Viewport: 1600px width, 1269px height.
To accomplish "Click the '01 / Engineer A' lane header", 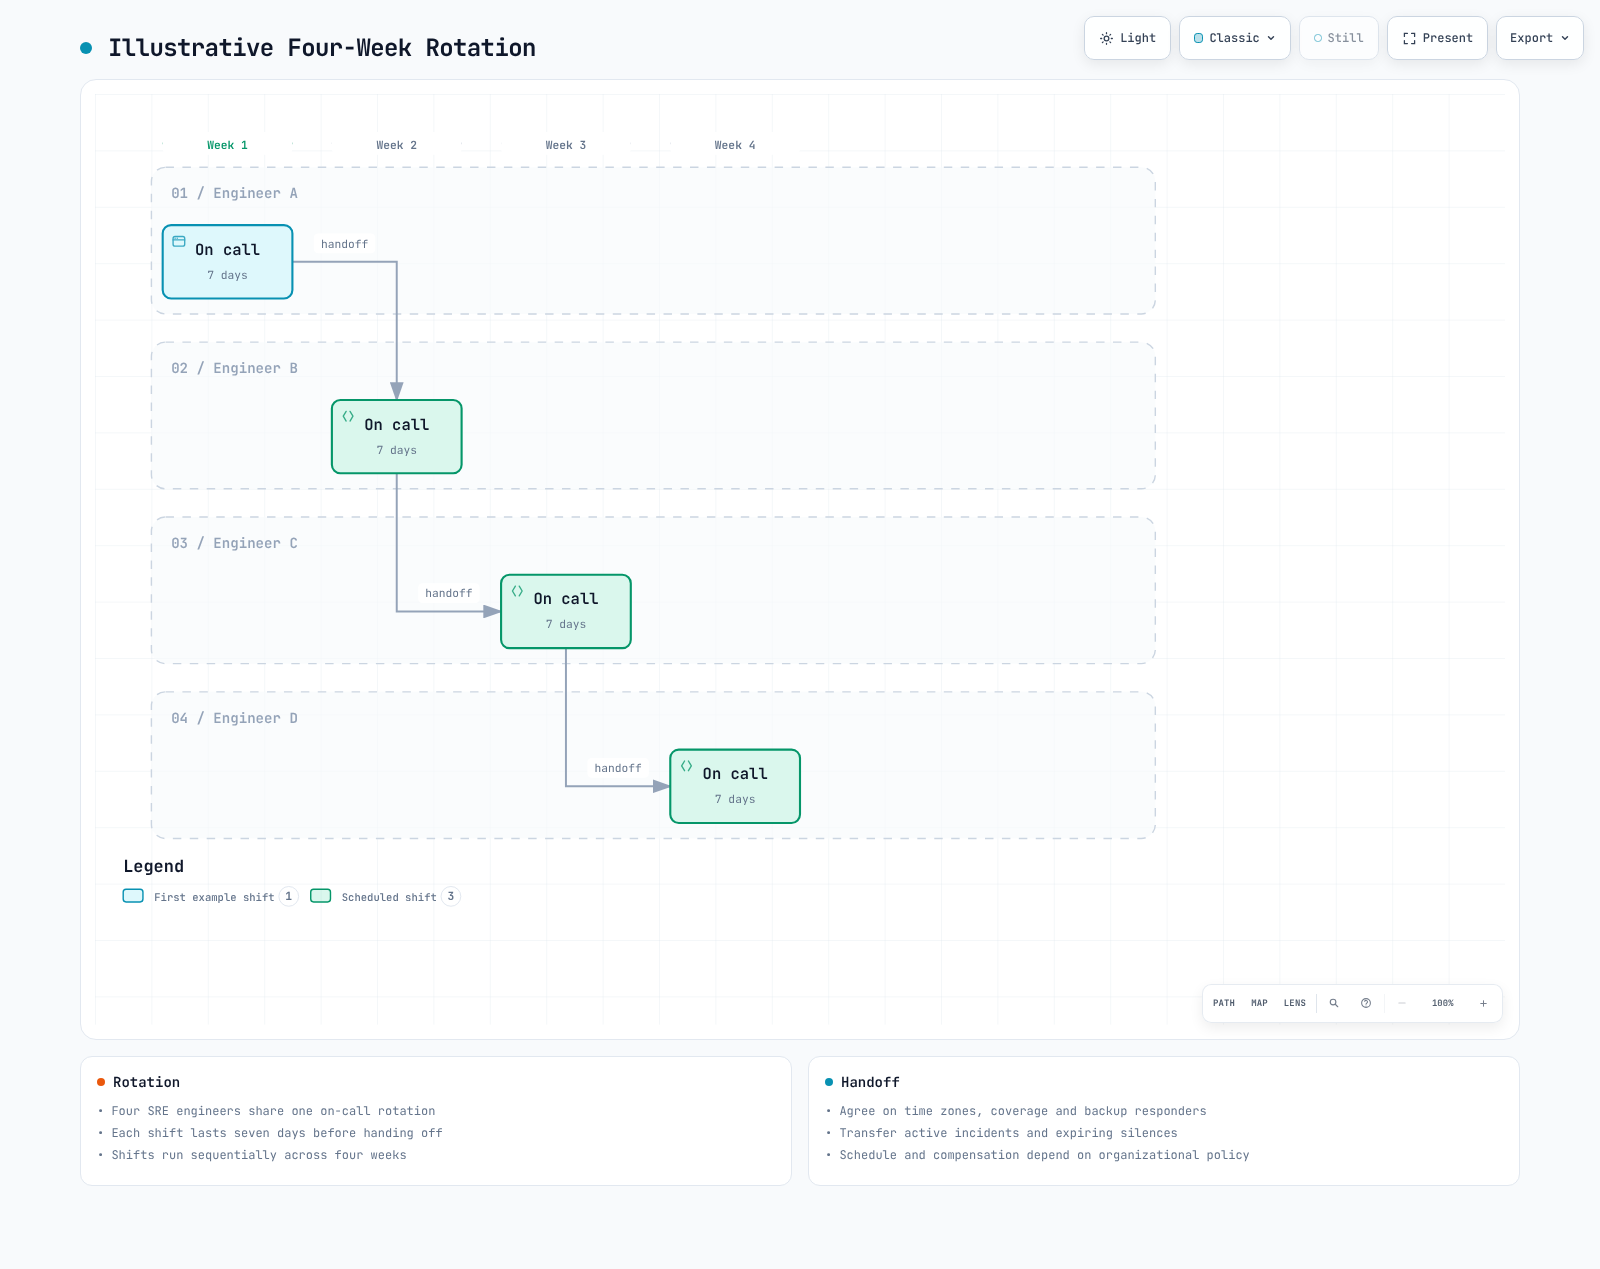I will coord(234,193).
